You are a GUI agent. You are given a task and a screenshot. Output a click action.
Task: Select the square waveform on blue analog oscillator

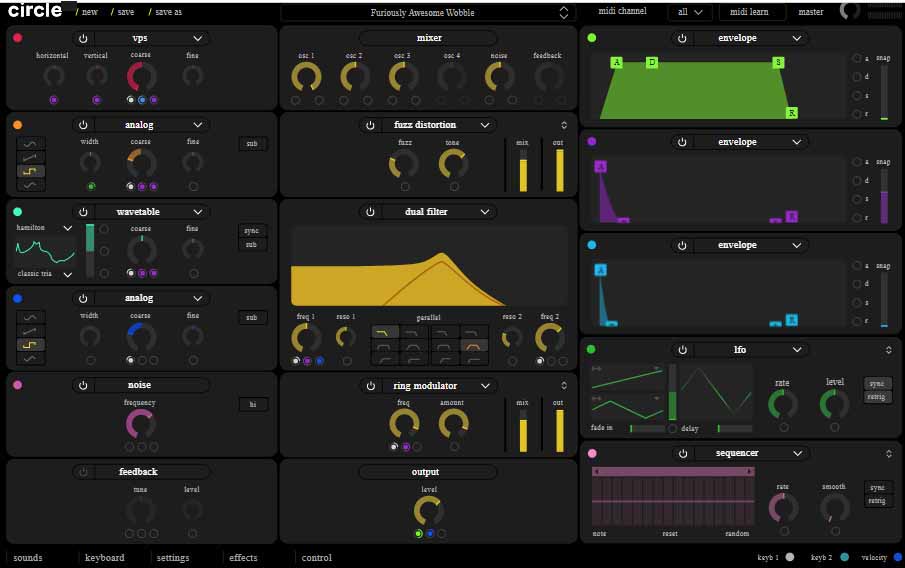click(31, 345)
